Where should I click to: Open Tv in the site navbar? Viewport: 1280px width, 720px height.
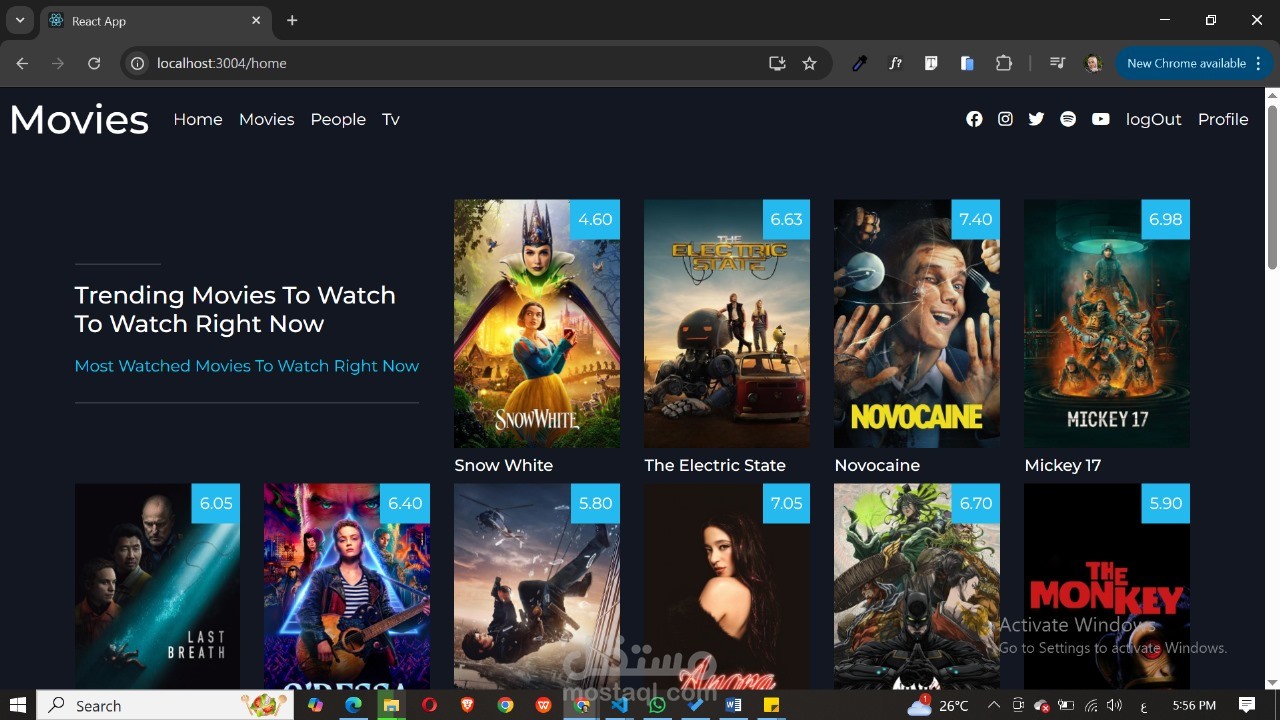[390, 119]
